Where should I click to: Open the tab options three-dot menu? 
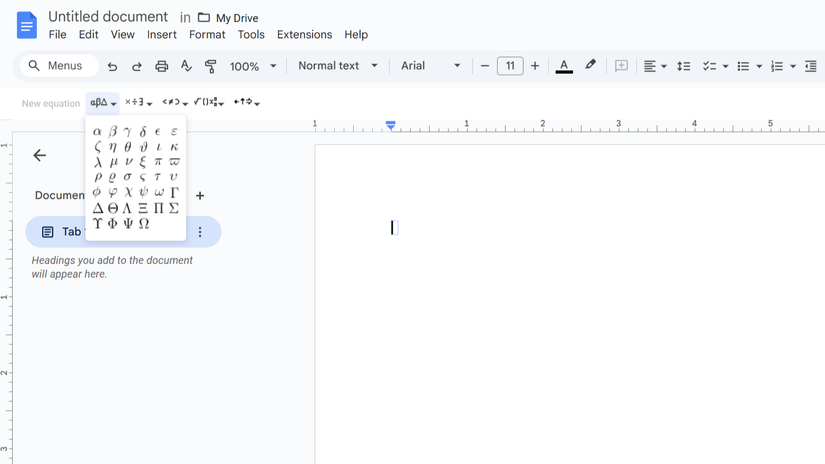[200, 232]
